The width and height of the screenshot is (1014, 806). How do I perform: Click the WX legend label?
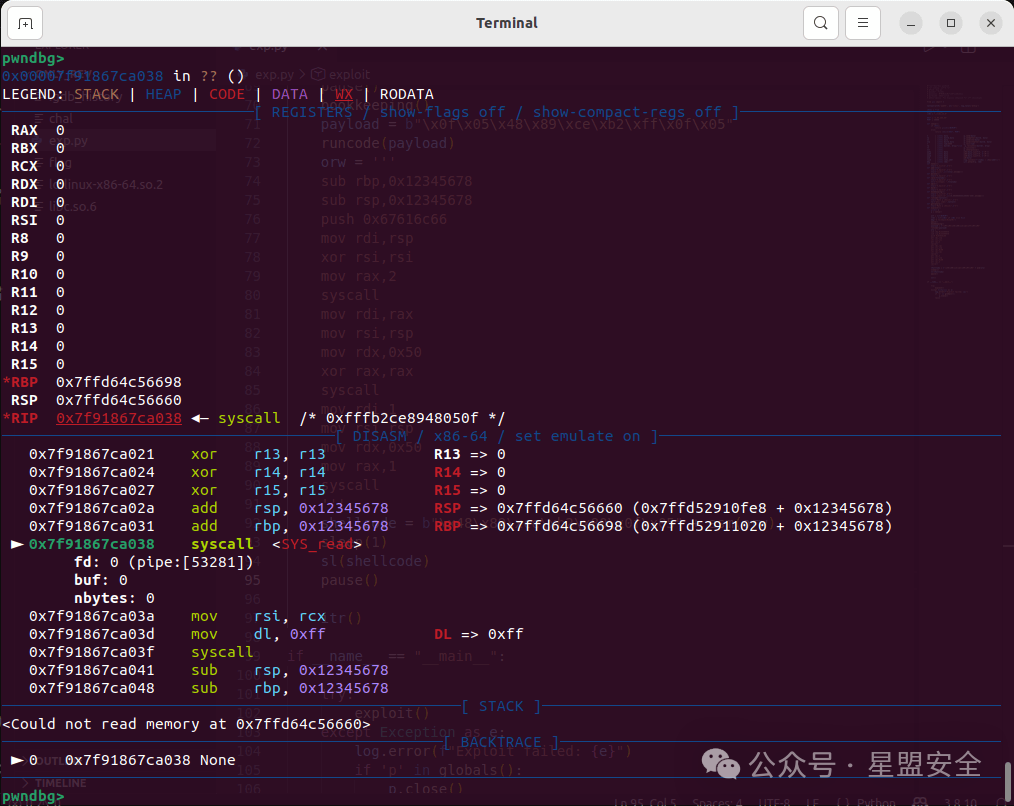click(x=343, y=94)
